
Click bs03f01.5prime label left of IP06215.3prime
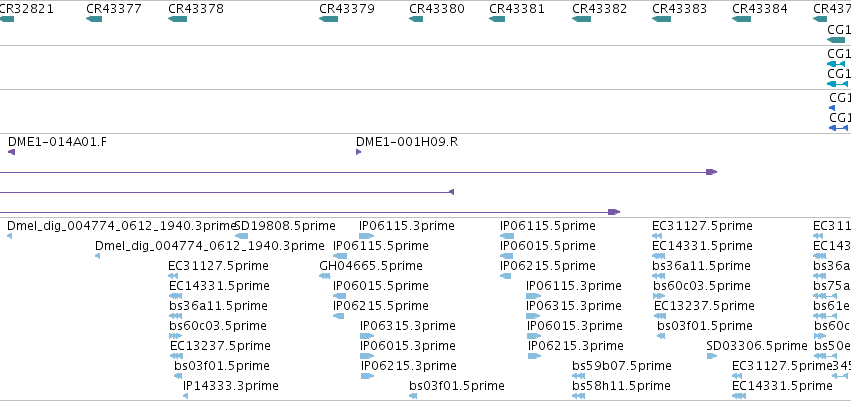click(x=222, y=366)
